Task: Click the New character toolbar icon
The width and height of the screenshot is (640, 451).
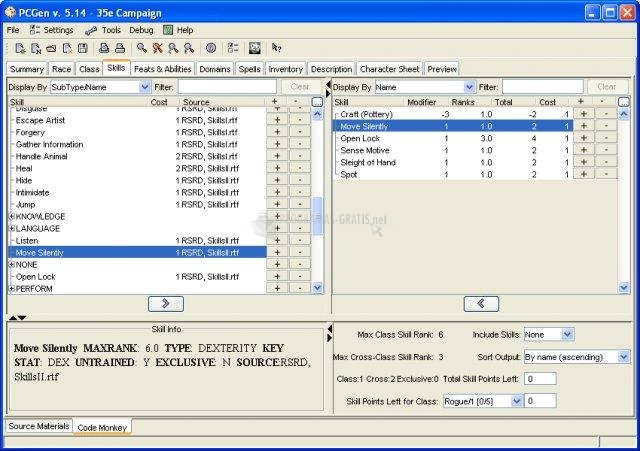Action: pos(20,48)
